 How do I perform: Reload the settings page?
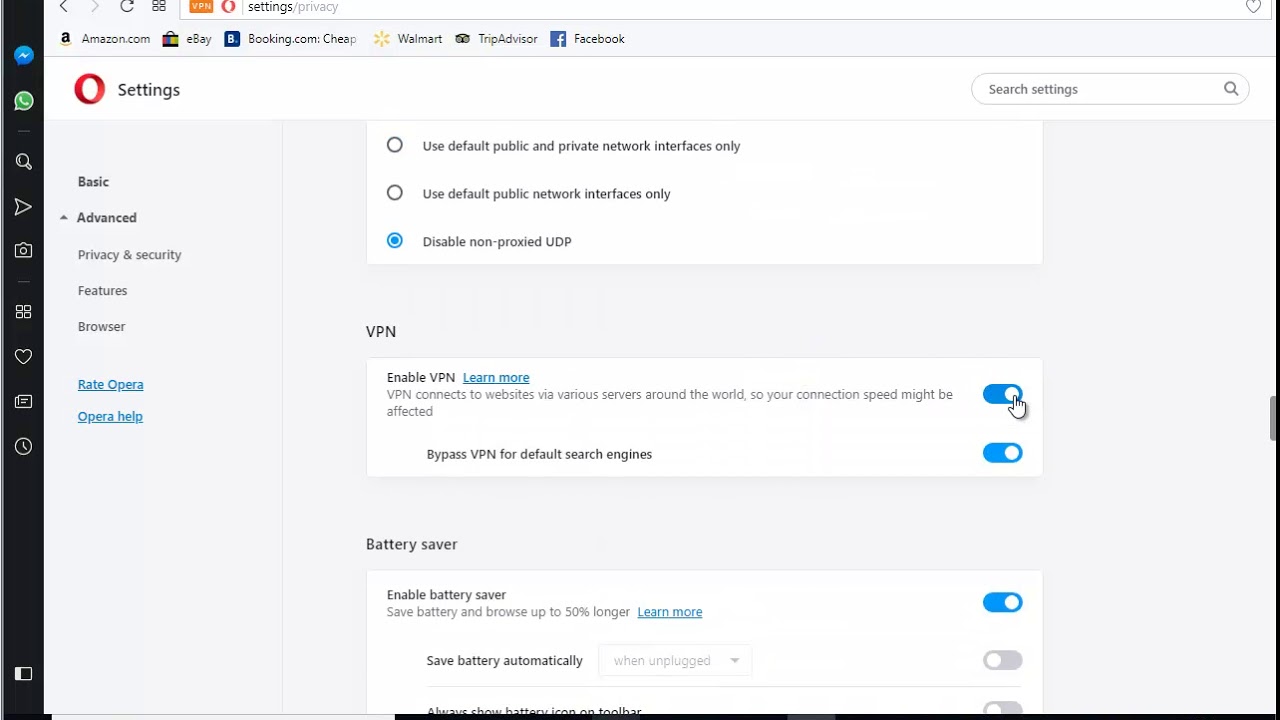127,7
